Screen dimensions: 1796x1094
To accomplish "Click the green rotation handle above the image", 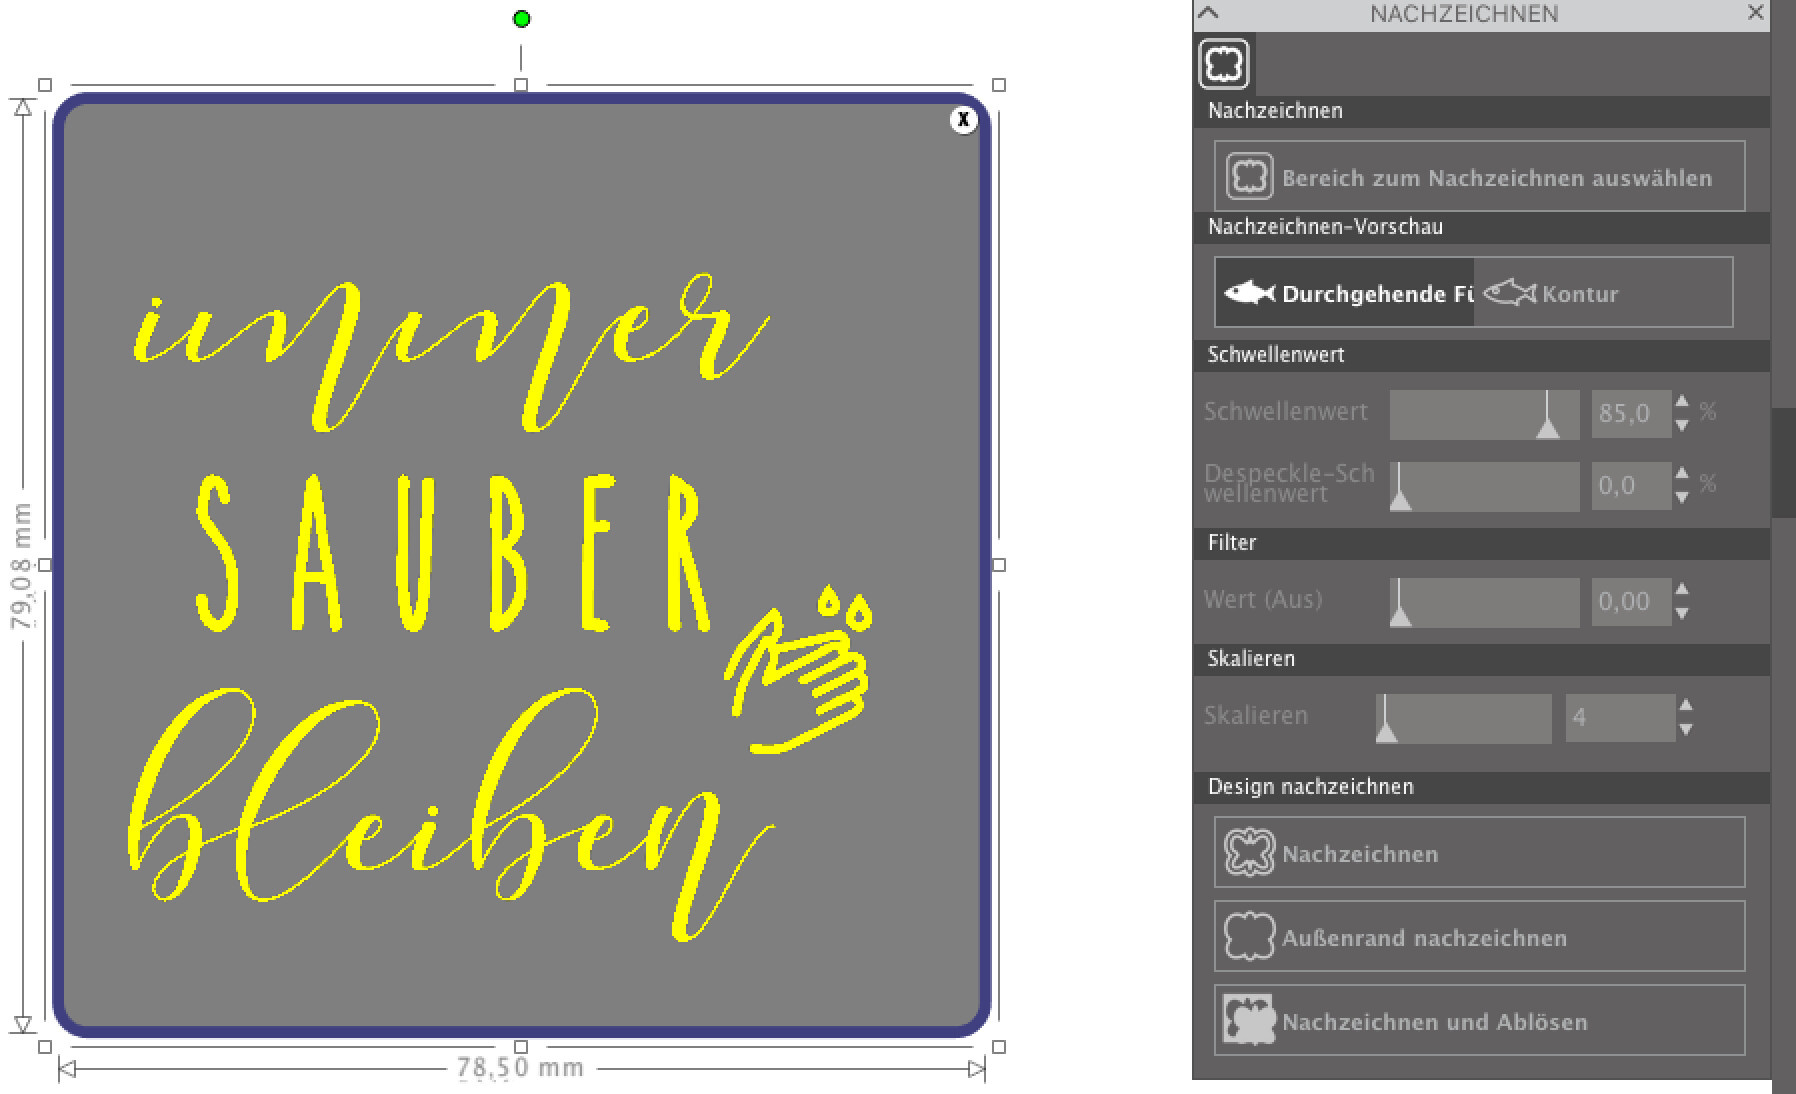I will (x=521, y=19).
